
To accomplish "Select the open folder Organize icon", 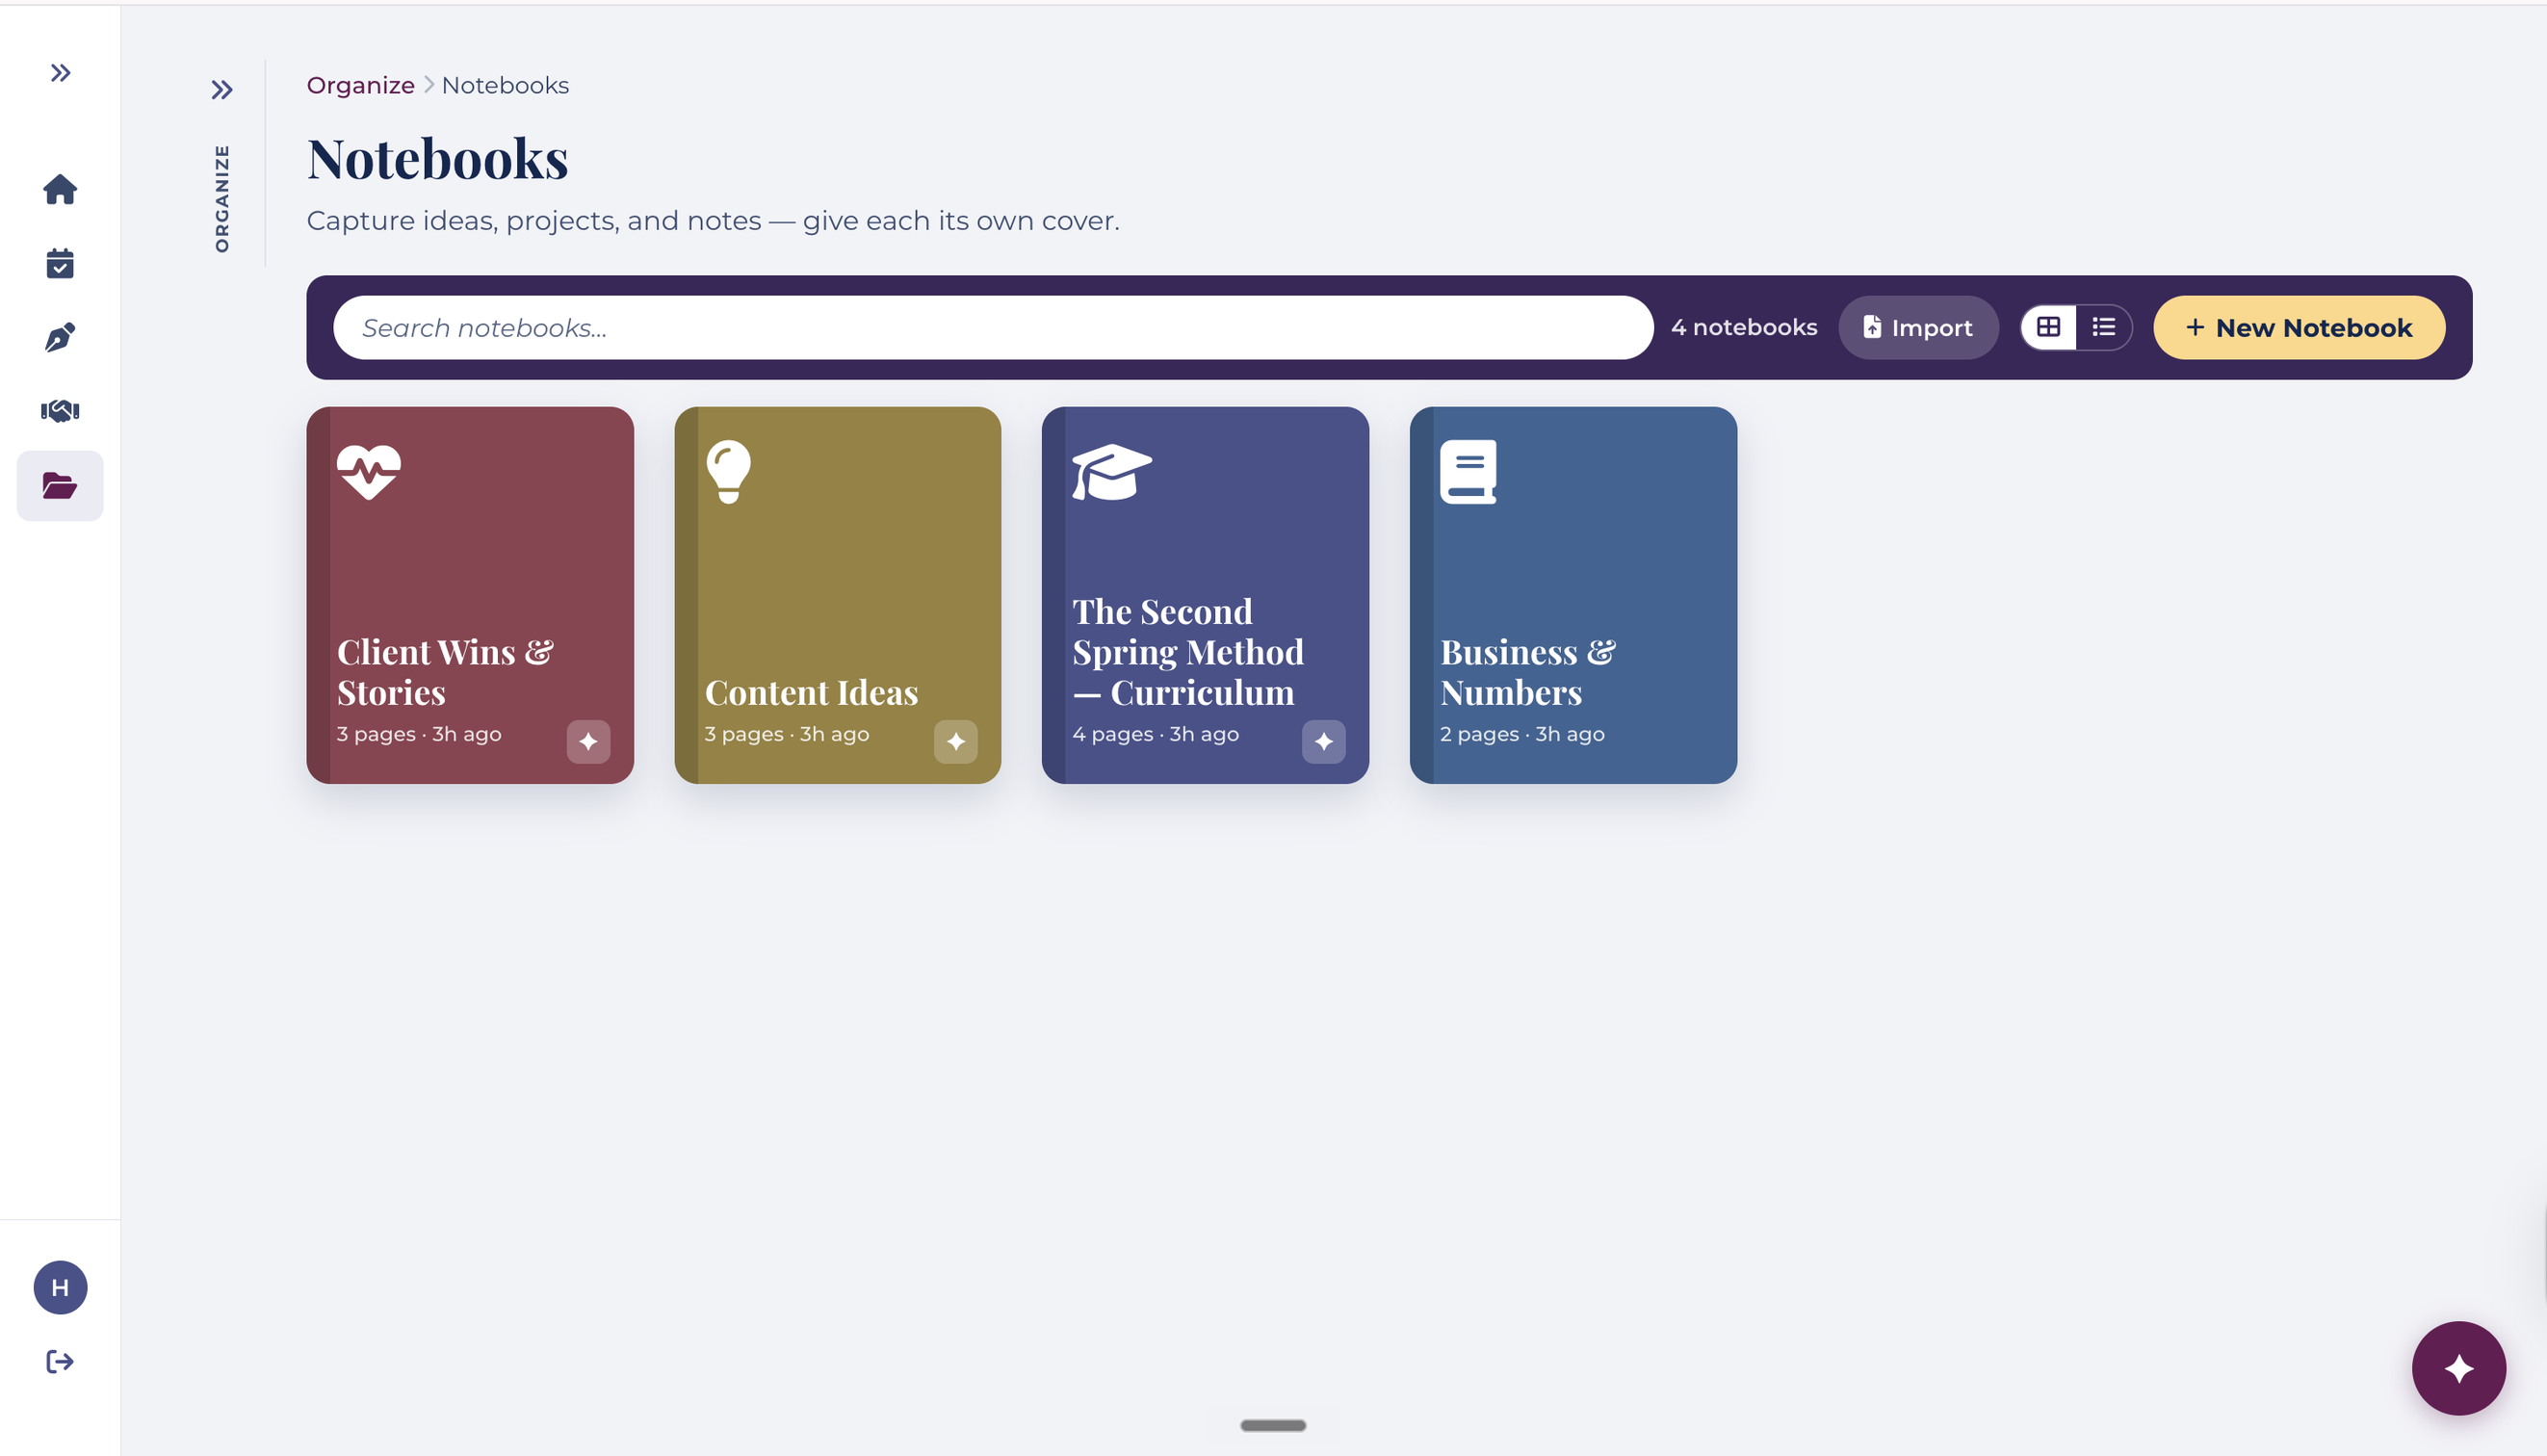I will (60, 486).
